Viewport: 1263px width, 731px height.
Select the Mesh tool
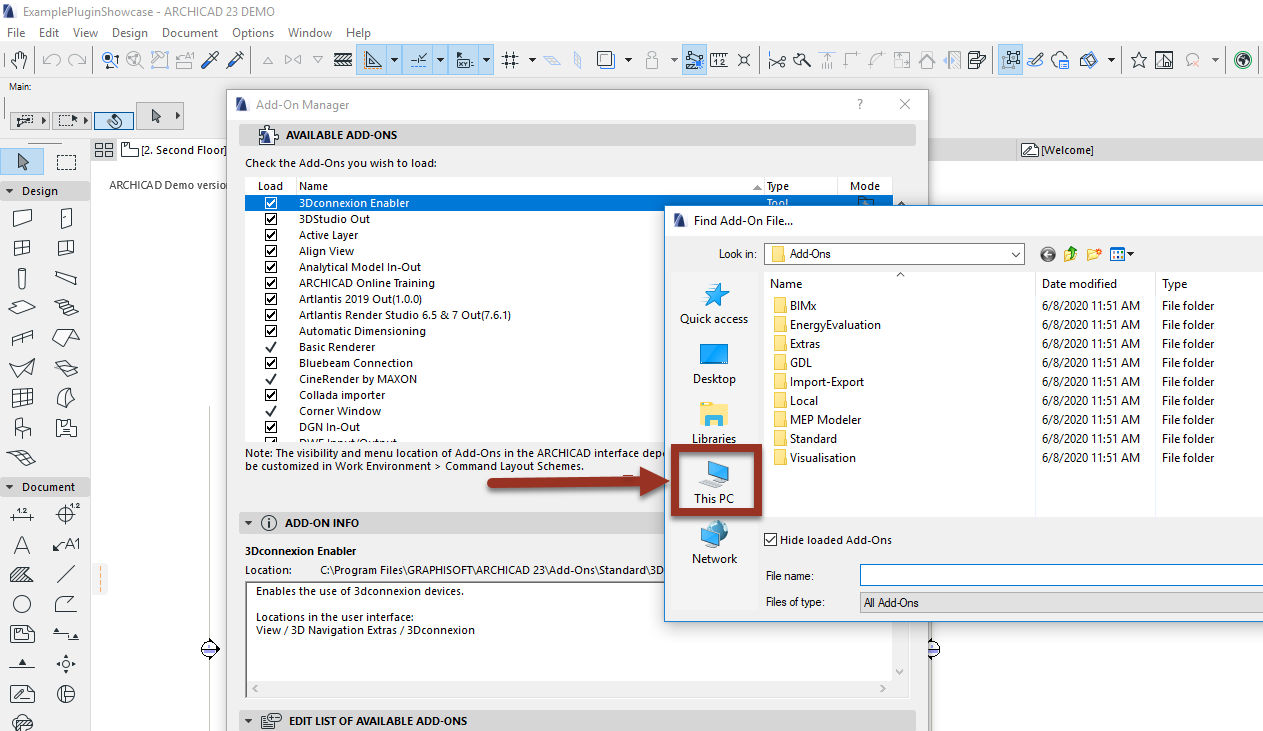22,458
